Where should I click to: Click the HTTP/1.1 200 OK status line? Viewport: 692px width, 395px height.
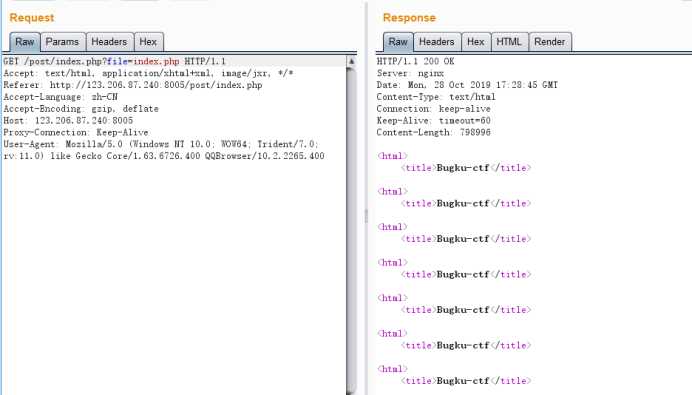[415, 61]
